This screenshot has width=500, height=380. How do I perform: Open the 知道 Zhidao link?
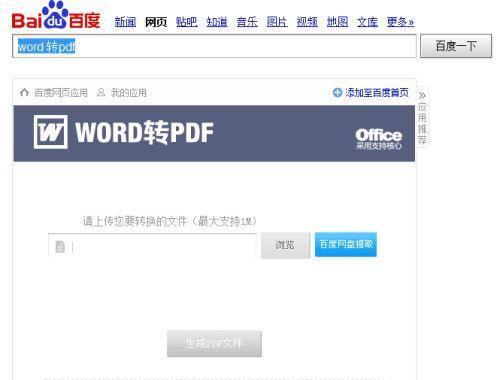217,22
